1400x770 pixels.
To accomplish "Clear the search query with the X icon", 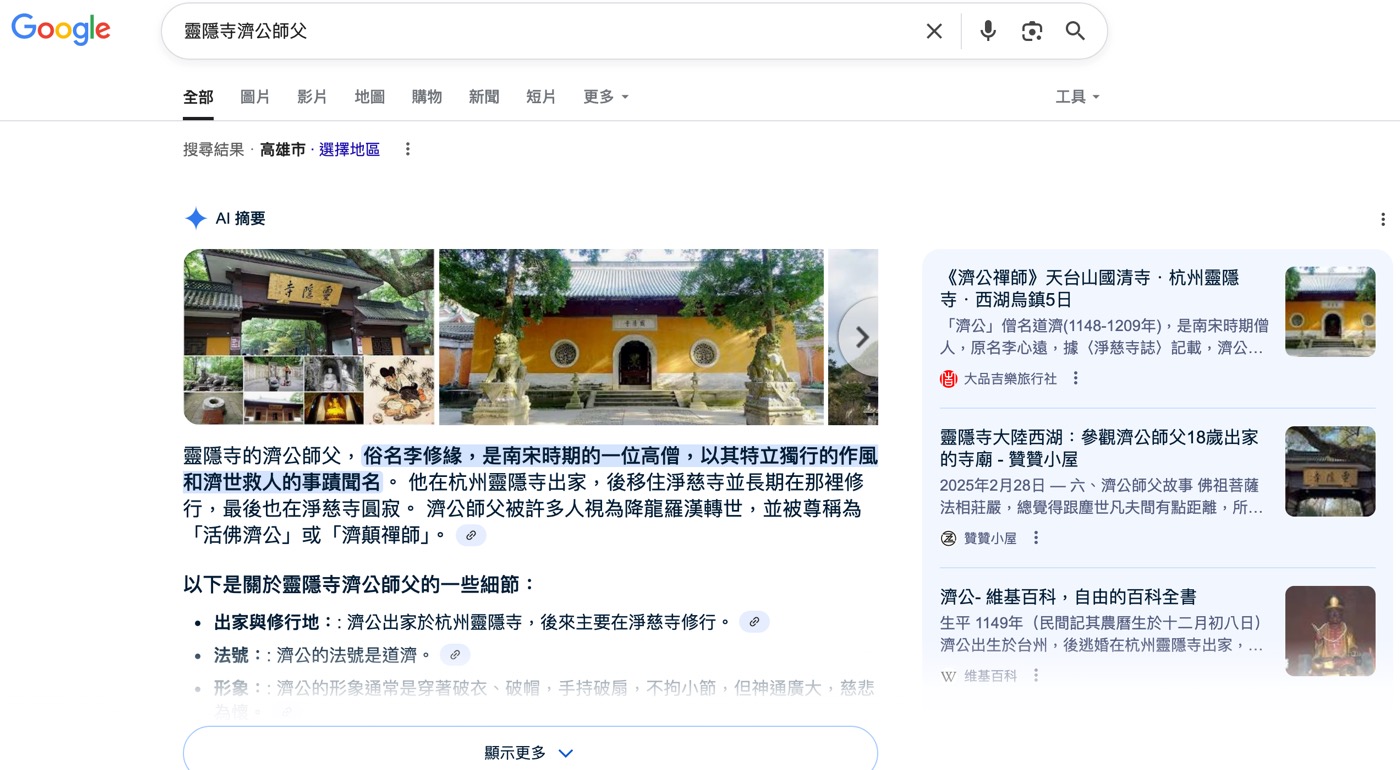I will [x=934, y=31].
